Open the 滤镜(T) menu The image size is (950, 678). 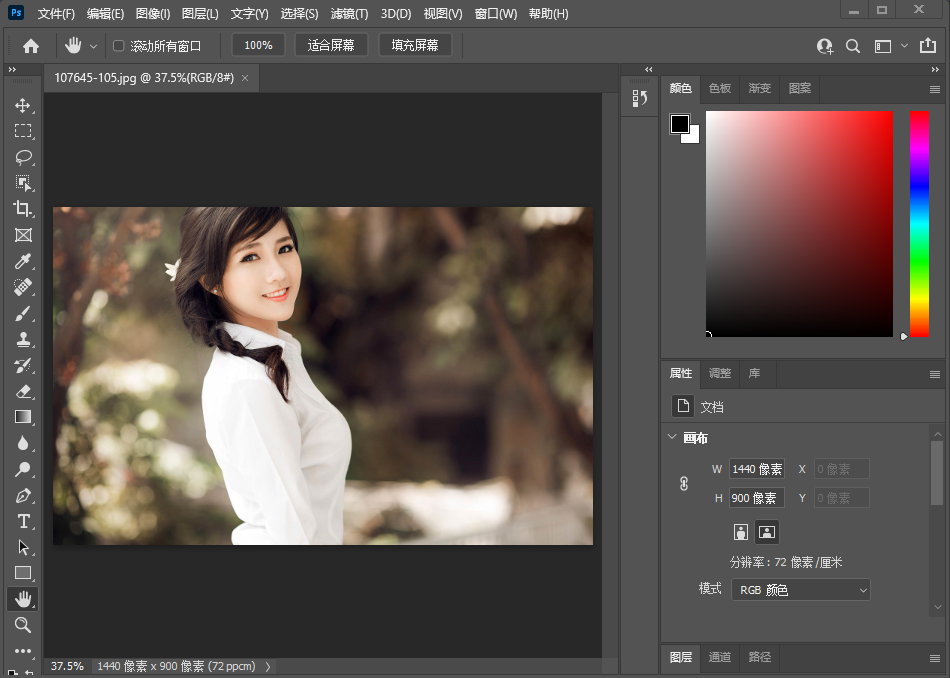[x=348, y=14]
